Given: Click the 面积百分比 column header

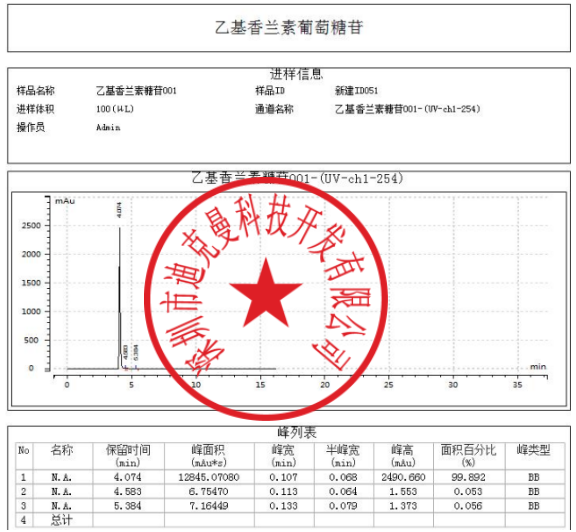Looking at the screenshot, I should pos(469,456).
